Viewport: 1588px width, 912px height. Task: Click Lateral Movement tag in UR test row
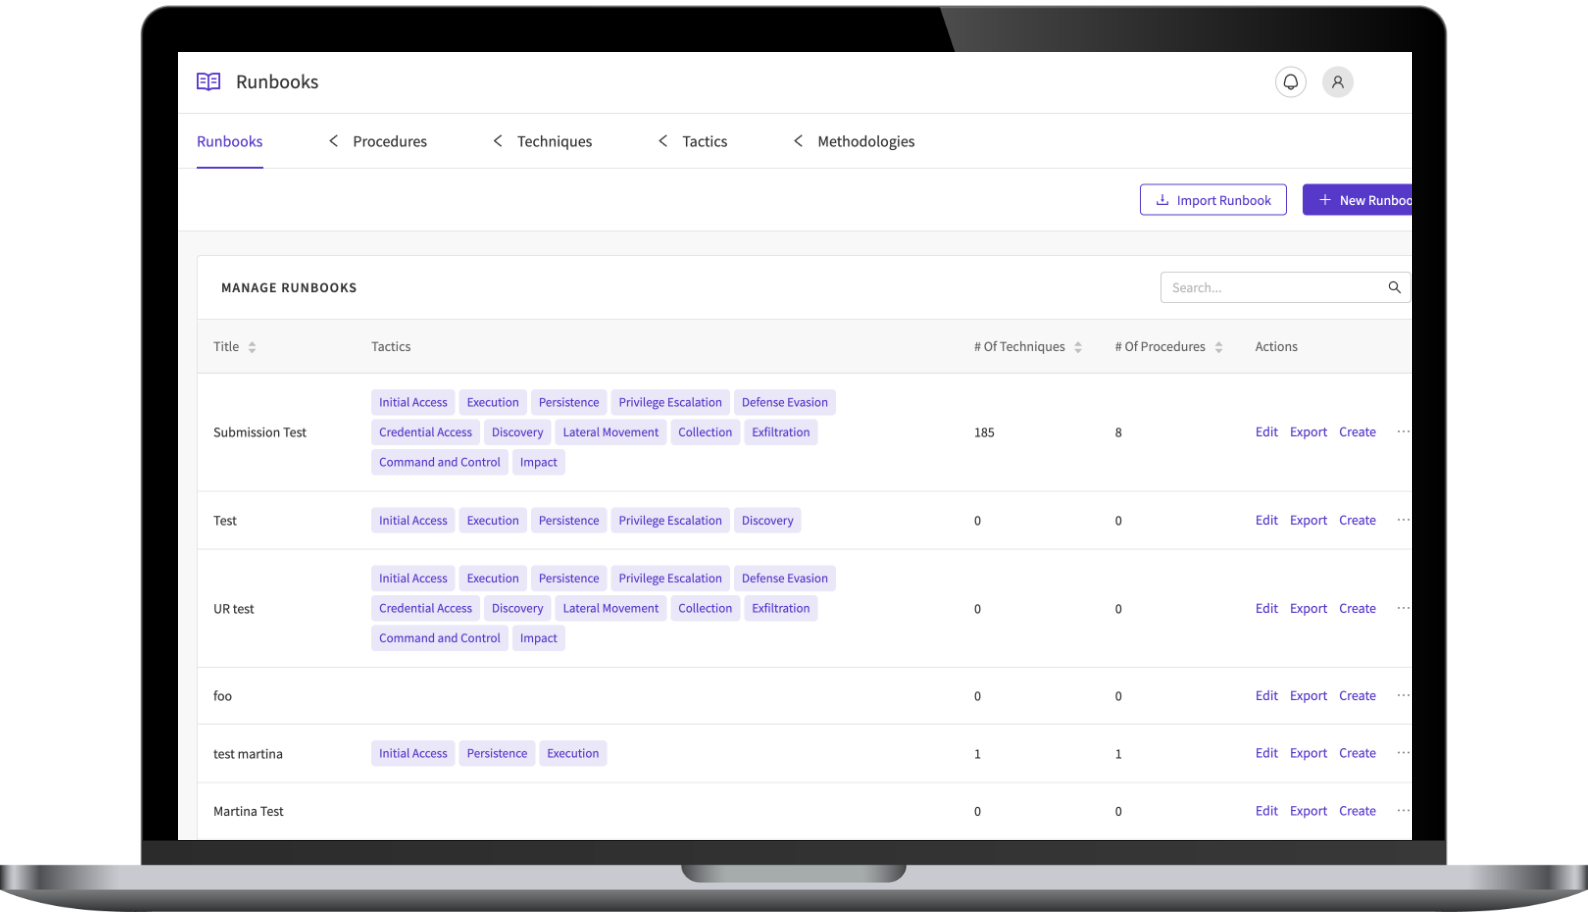610,608
